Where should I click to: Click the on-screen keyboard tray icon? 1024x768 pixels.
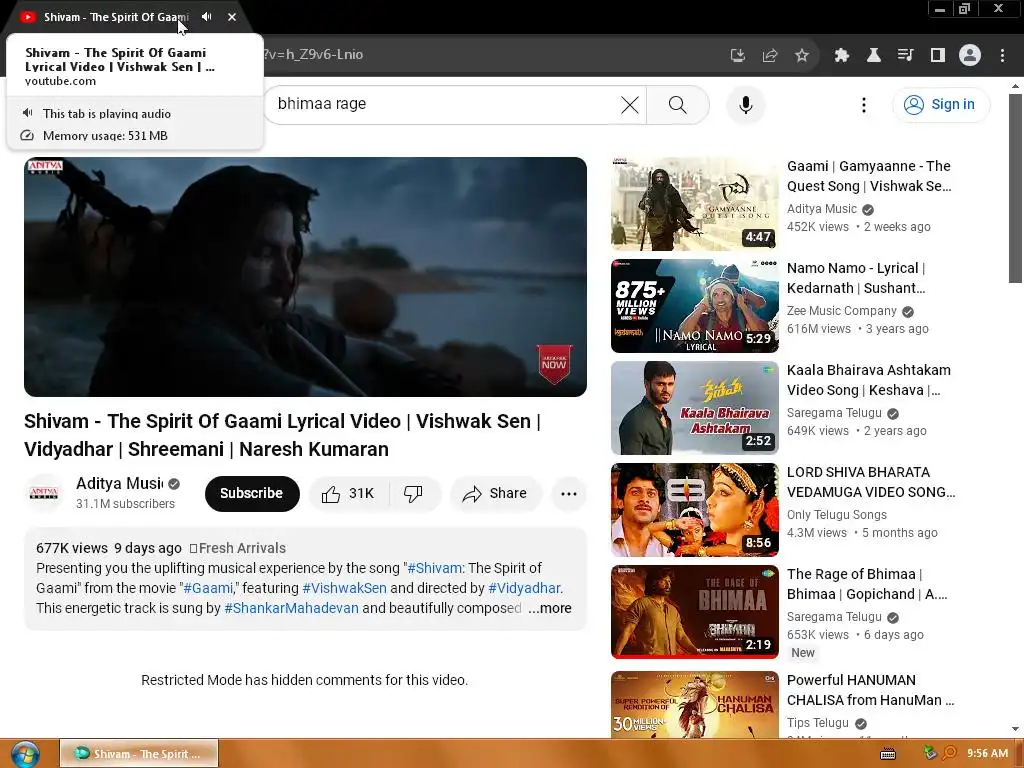point(888,754)
